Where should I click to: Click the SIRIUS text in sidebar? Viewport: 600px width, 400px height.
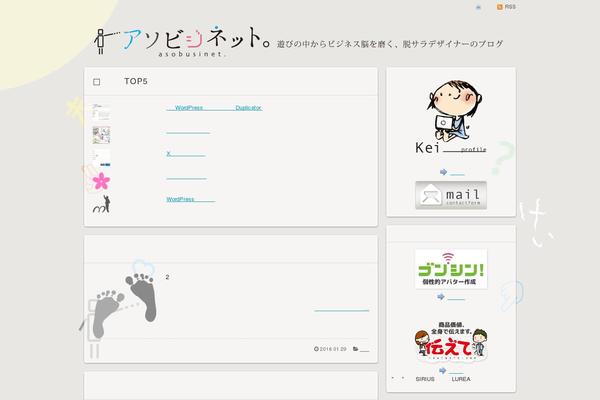click(x=425, y=379)
